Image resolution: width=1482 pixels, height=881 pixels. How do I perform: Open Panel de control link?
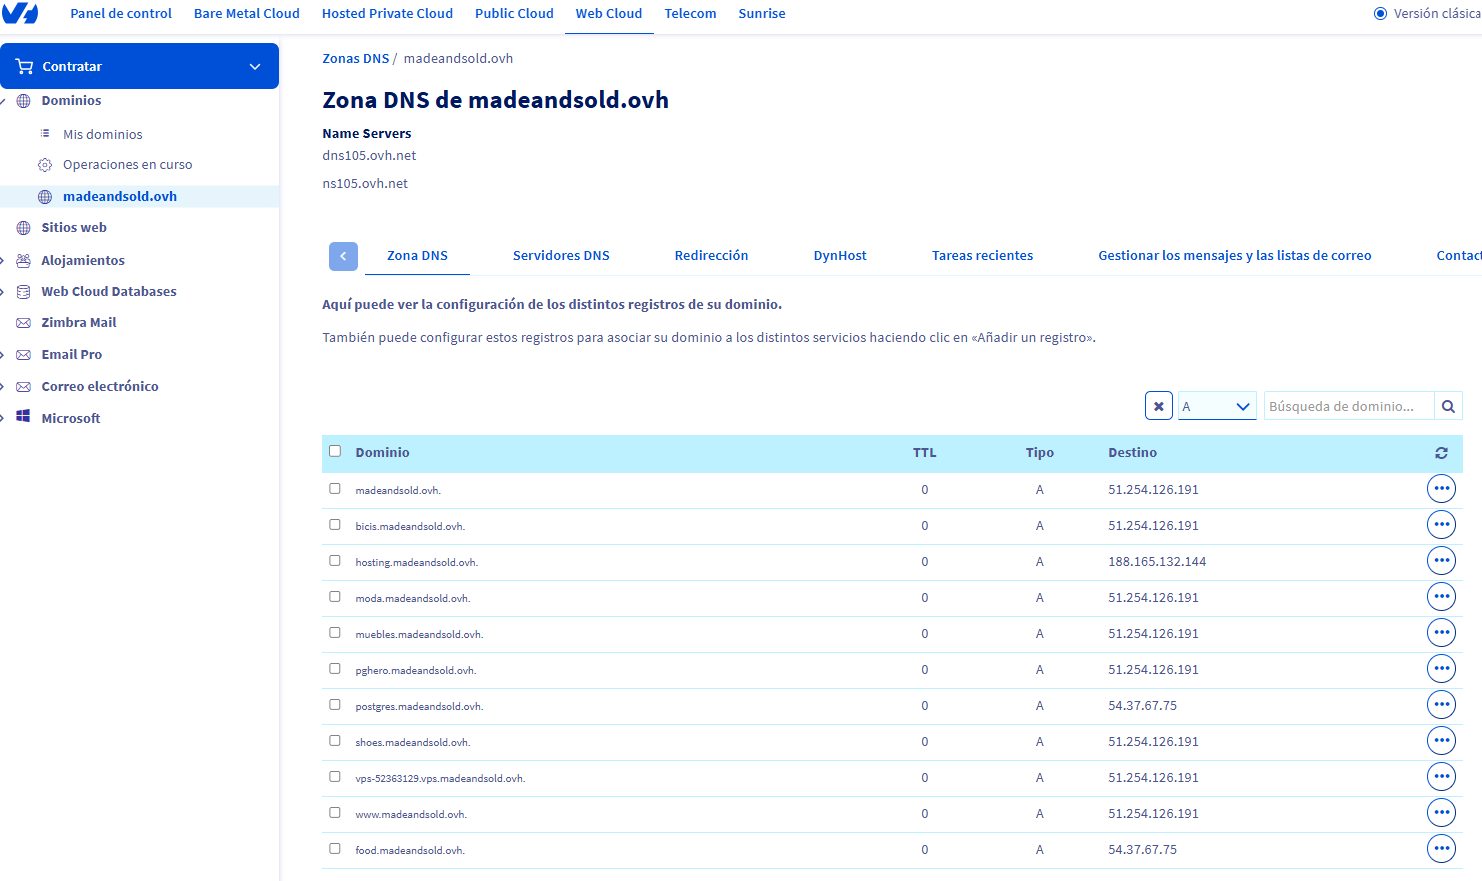pos(121,14)
